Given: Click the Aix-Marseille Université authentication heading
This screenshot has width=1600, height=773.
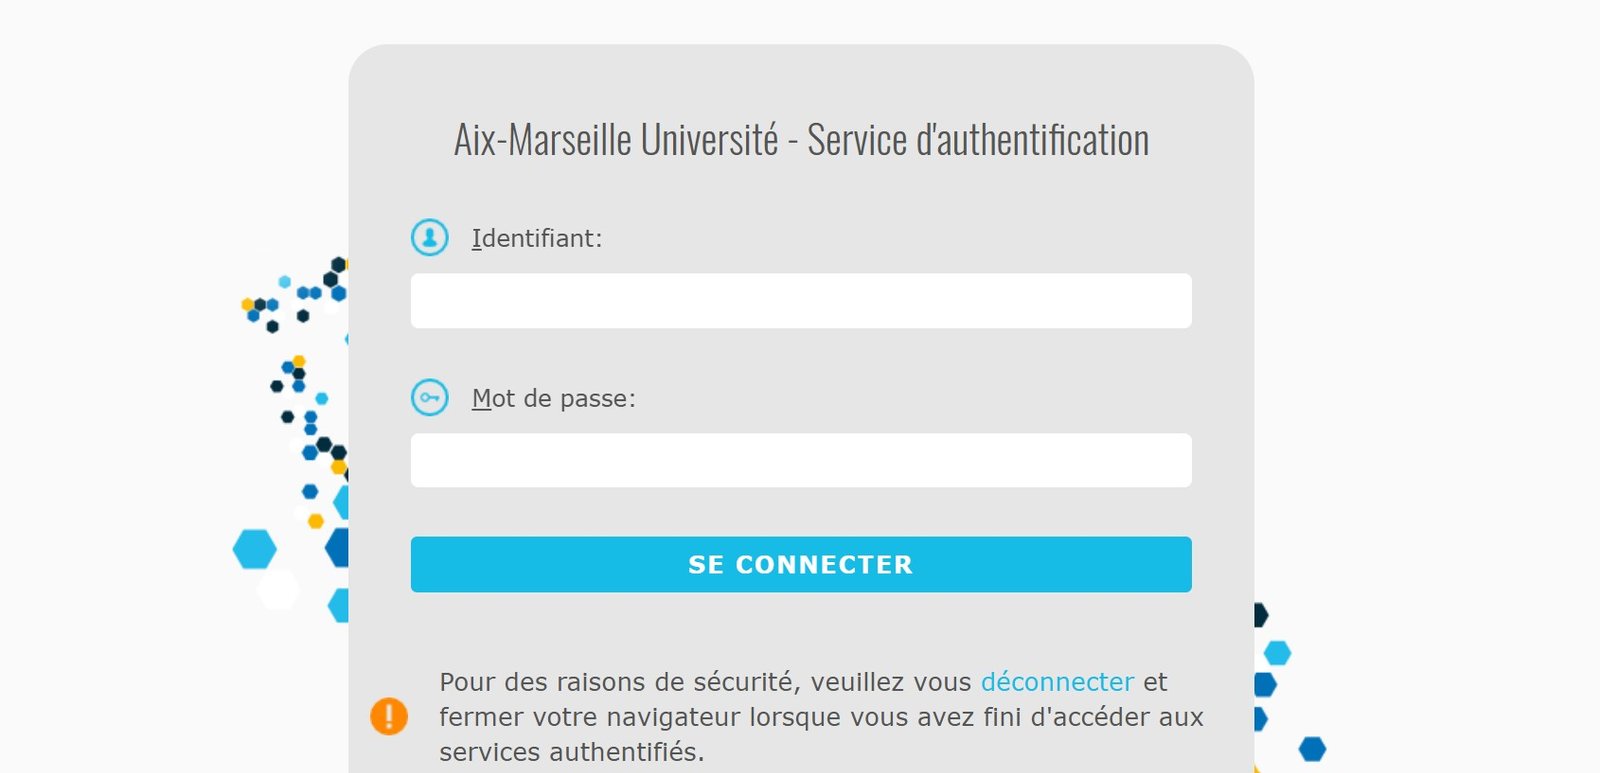Looking at the screenshot, I should tap(801, 140).
